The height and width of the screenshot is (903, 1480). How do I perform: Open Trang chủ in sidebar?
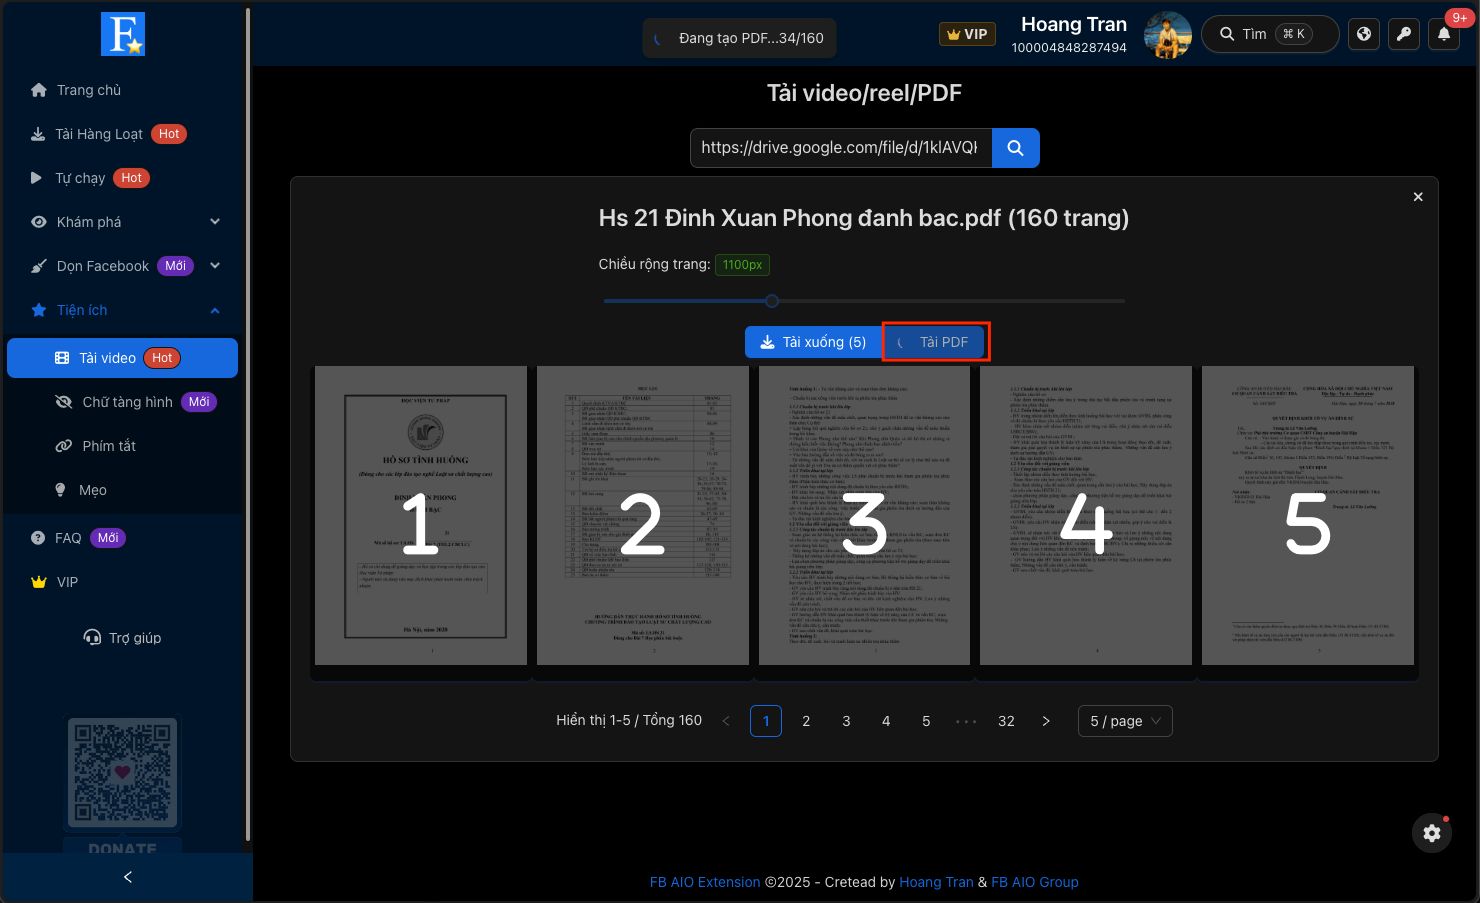122,90
